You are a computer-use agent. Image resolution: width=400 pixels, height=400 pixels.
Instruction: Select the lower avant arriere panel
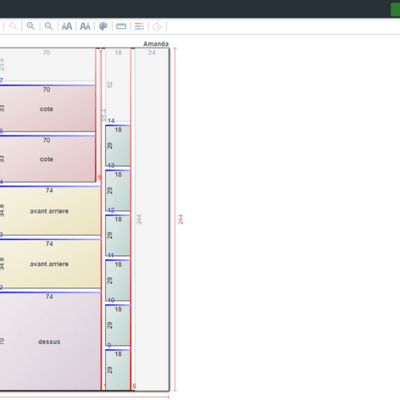tap(50, 264)
